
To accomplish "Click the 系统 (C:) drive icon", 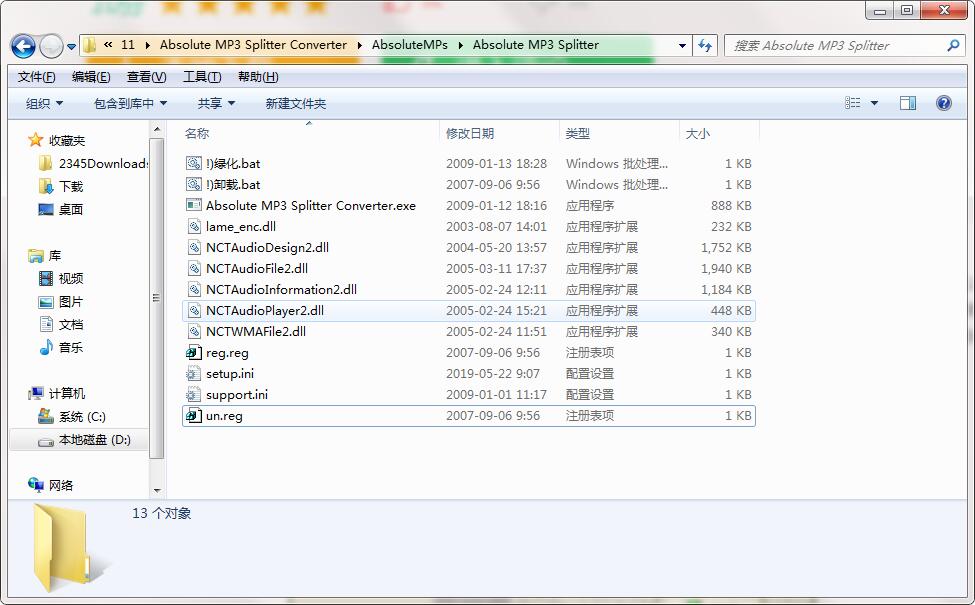I will [45, 417].
